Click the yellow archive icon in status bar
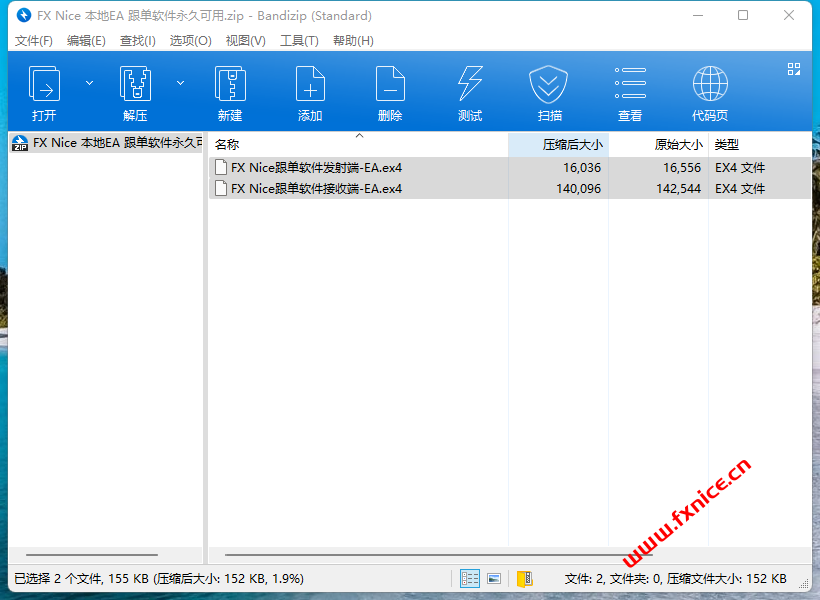The width and height of the screenshot is (820, 600). point(525,579)
